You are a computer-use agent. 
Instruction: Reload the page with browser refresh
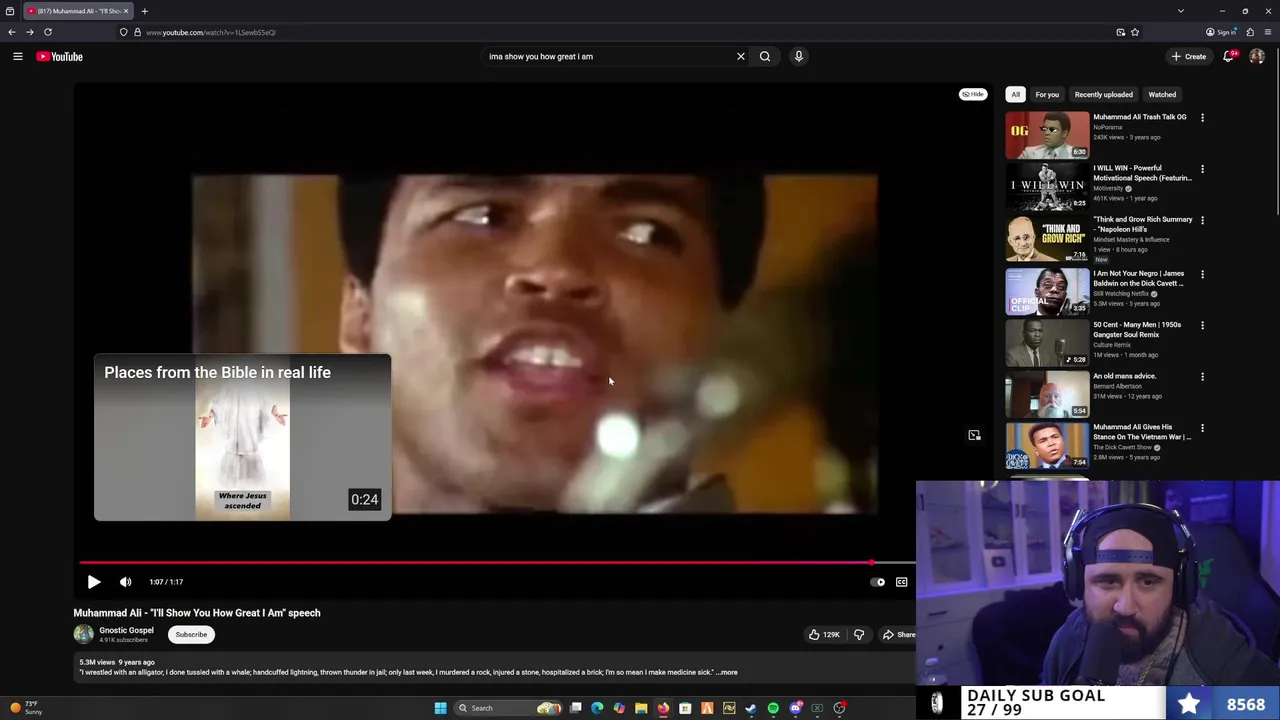[47, 32]
